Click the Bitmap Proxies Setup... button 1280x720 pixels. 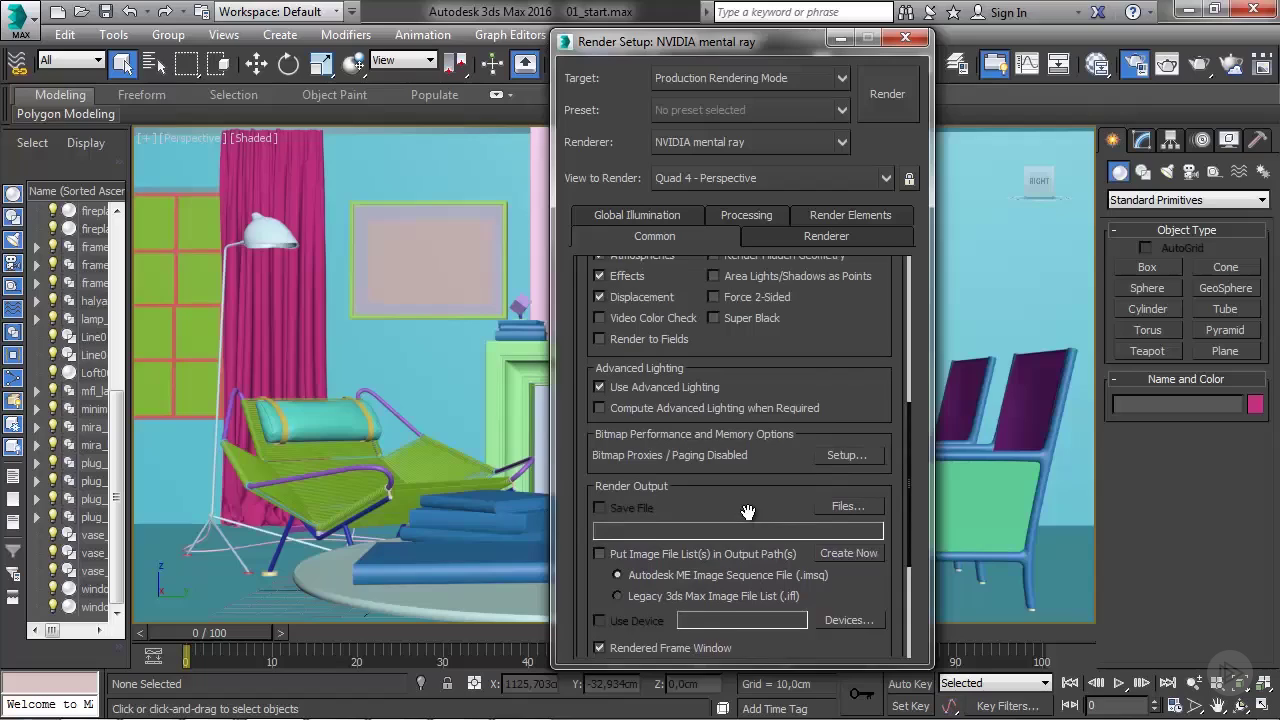[847, 455]
